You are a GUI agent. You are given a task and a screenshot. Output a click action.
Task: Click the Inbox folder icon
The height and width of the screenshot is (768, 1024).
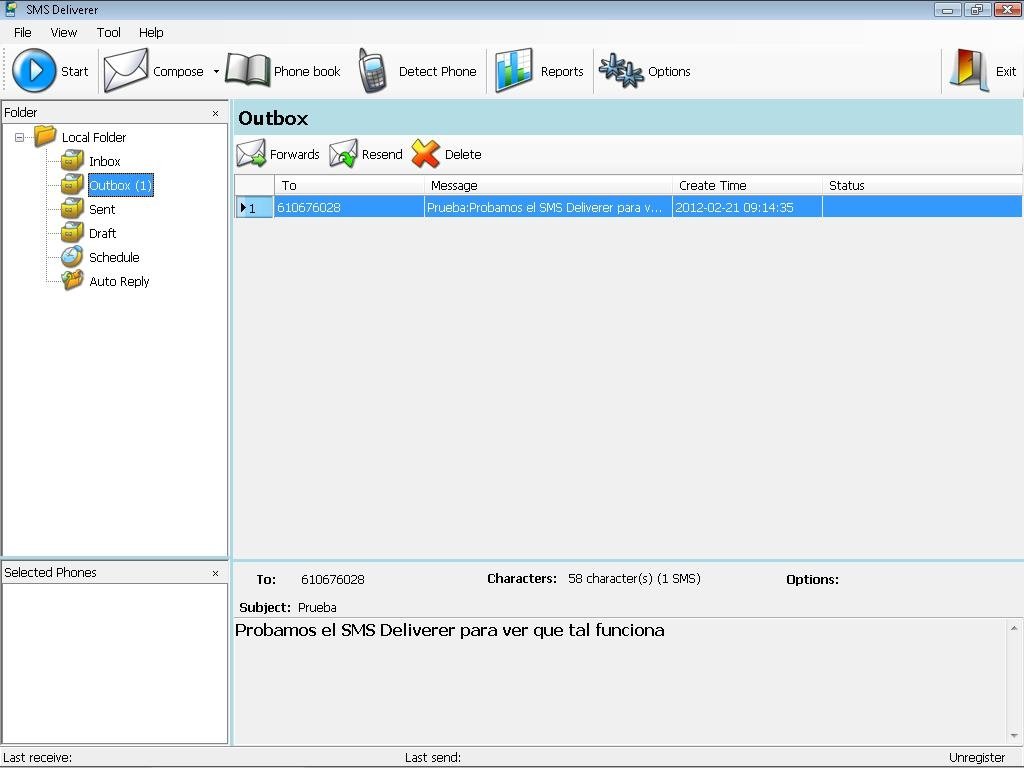click(72, 161)
